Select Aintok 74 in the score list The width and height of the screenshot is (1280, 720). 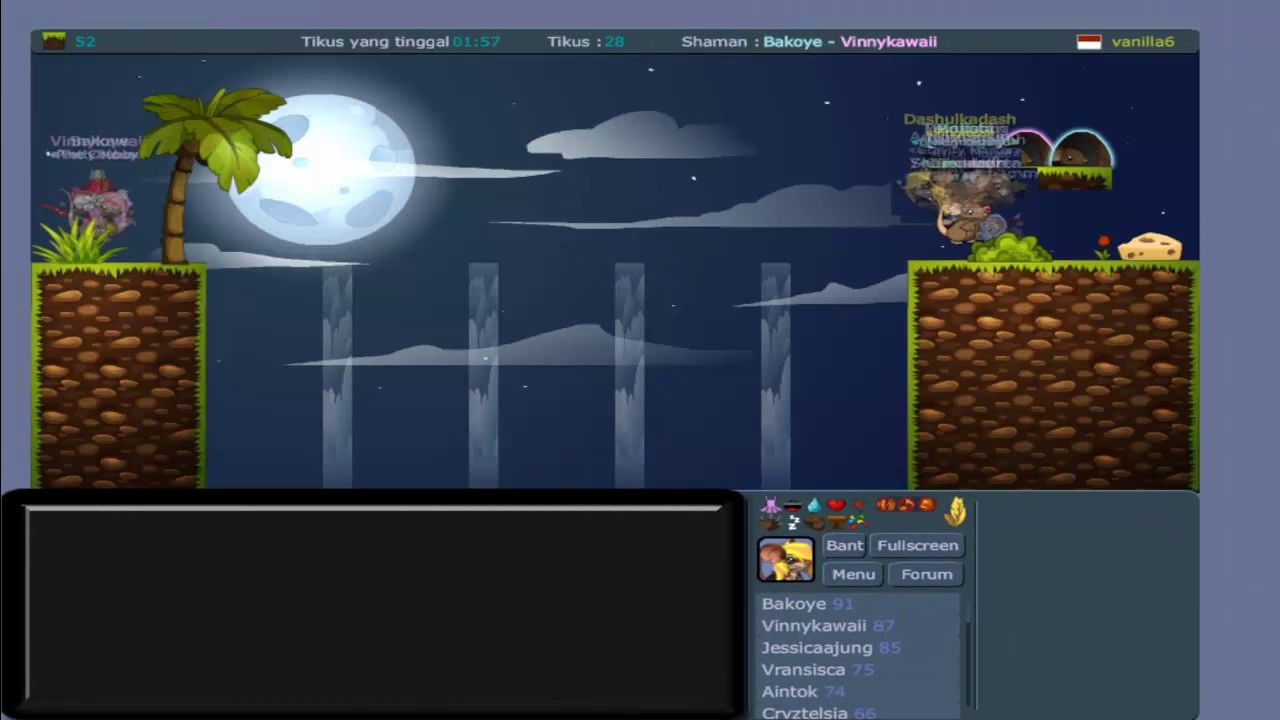pos(803,692)
